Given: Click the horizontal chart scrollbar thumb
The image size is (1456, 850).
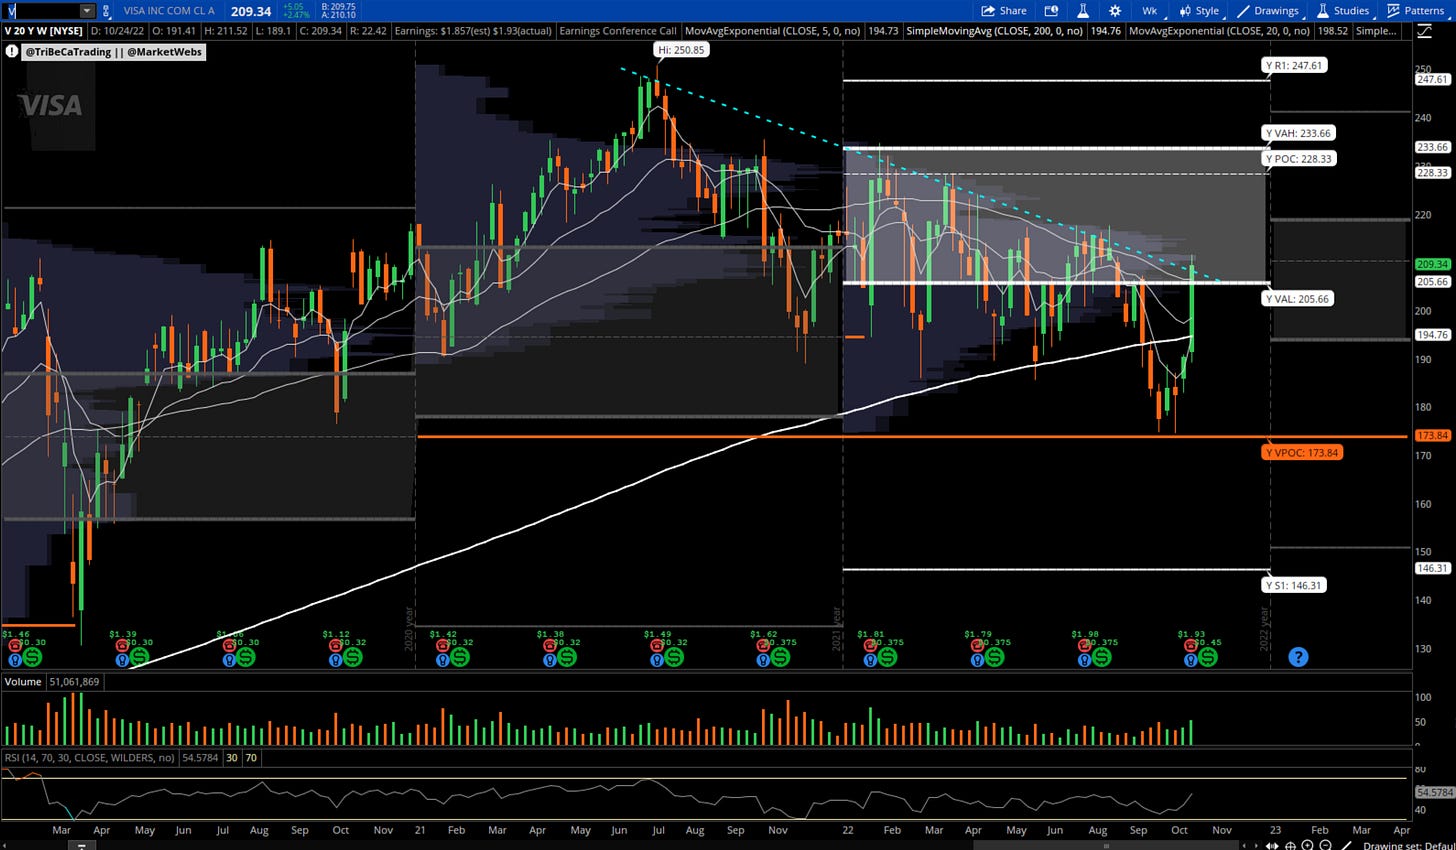Looking at the screenshot, I should 1106,846.
